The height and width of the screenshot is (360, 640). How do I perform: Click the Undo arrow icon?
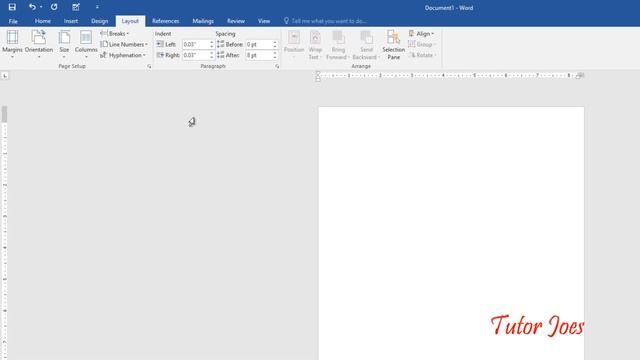32,7
